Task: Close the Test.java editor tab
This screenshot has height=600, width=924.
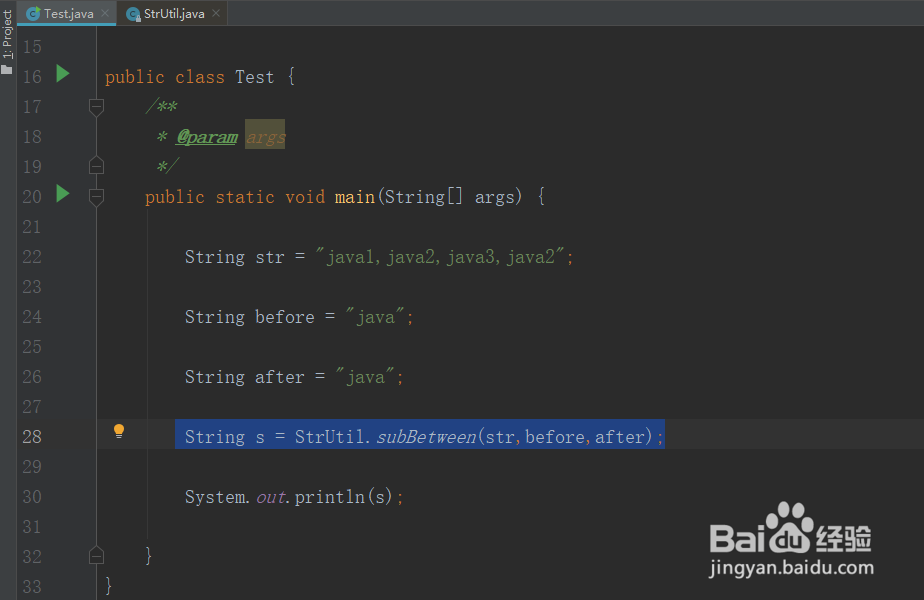Action: [105, 14]
